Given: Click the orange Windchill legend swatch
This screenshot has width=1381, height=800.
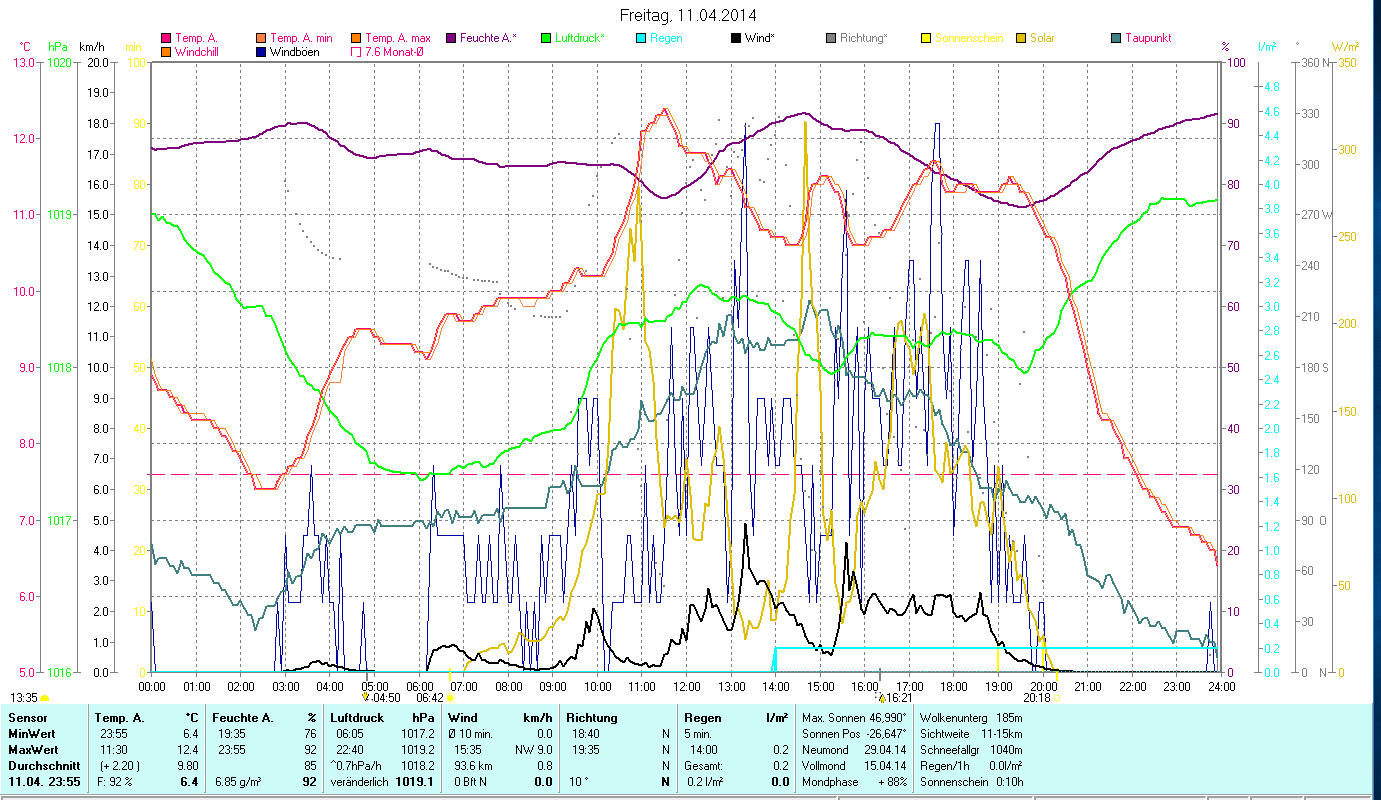Looking at the screenshot, I should pos(166,51).
